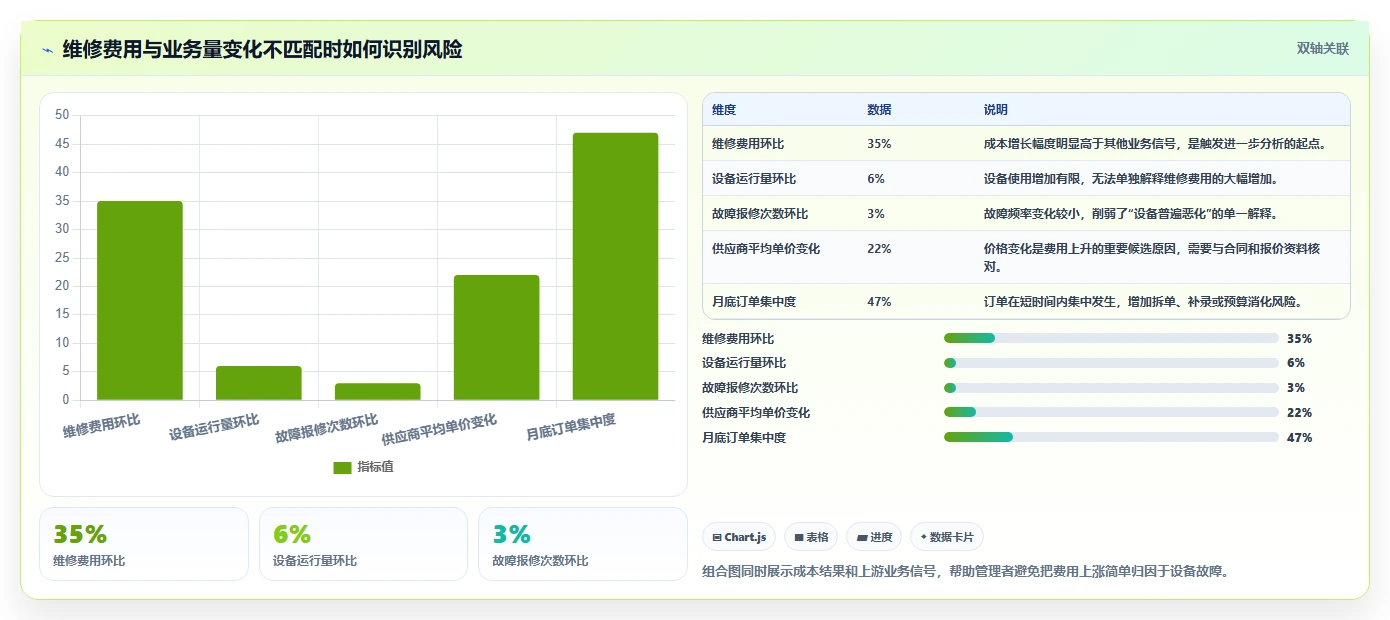Click the 月底订单集中度 bar in the chart
This screenshot has width=1390, height=620.
click(x=615, y=267)
